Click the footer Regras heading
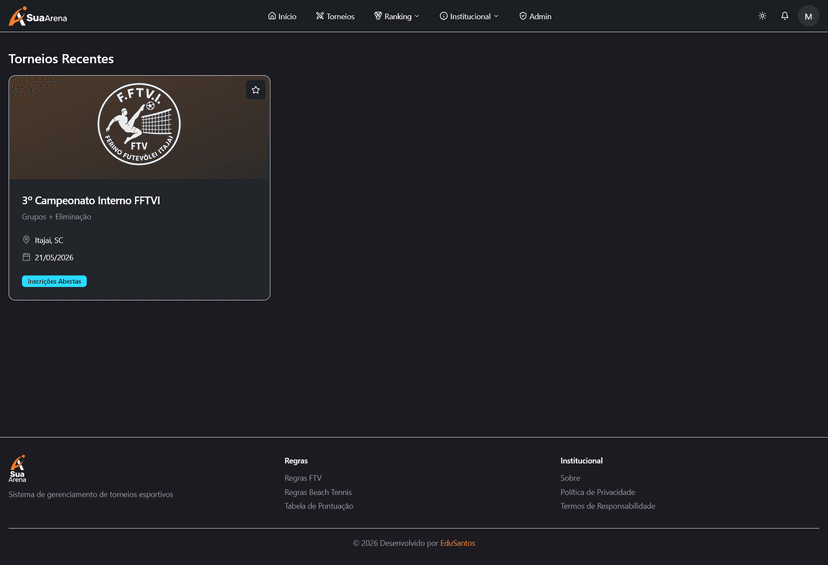The width and height of the screenshot is (828, 565). pyautogui.click(x=296, y=460)
